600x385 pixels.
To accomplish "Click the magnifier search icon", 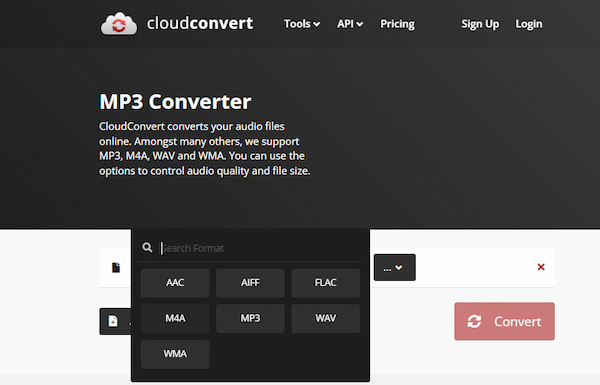I will point(147,248).
